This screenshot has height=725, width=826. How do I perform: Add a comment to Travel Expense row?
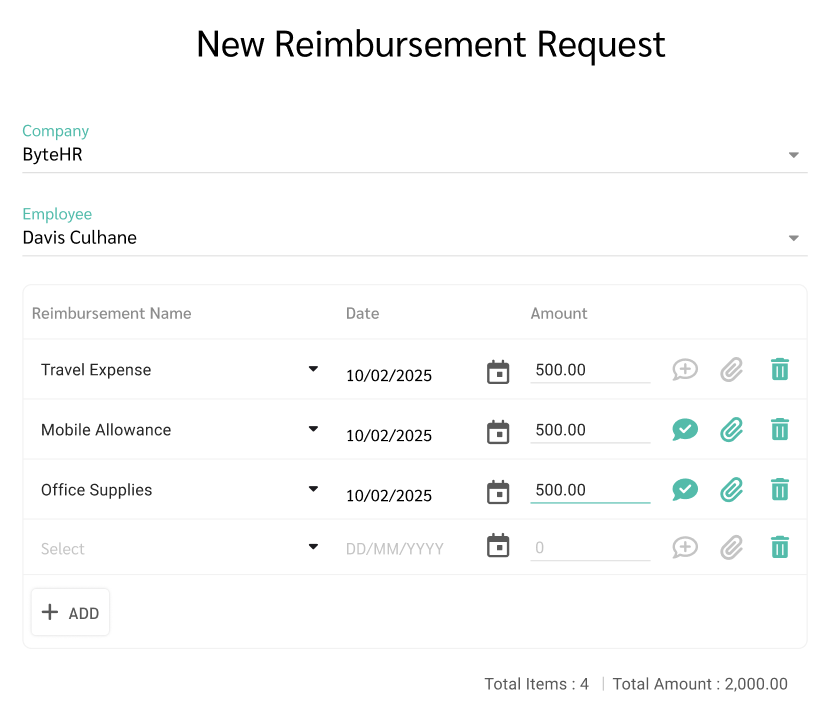(x=685, y=369)
